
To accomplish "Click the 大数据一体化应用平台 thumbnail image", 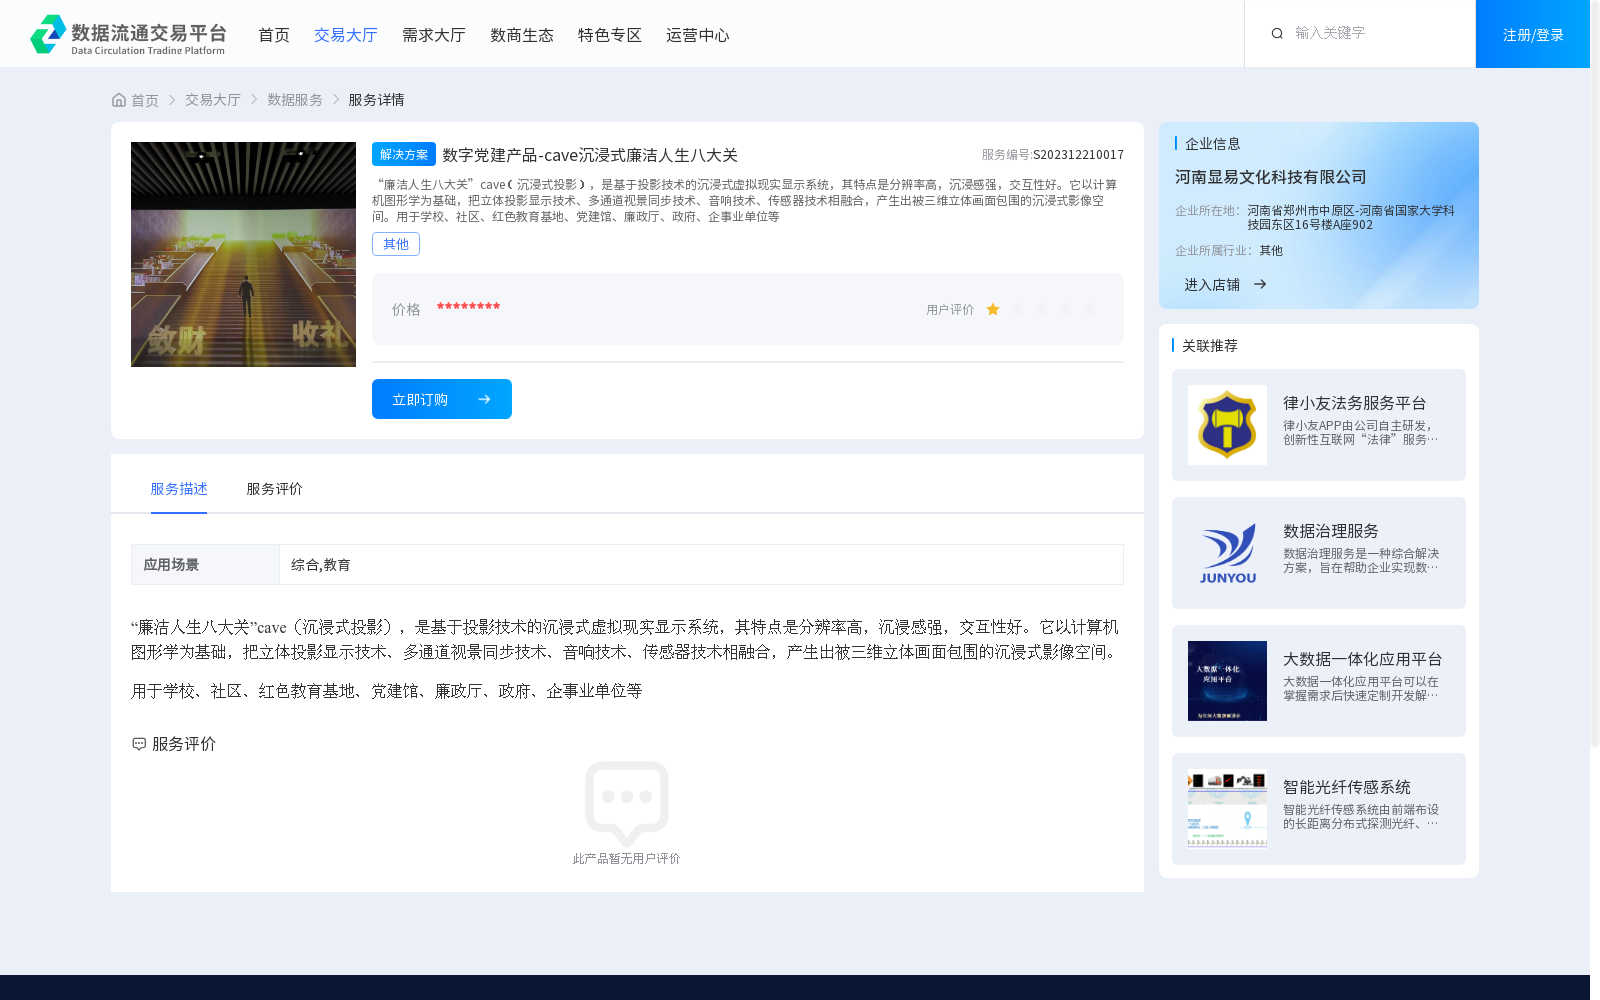I will [1227, 681].
